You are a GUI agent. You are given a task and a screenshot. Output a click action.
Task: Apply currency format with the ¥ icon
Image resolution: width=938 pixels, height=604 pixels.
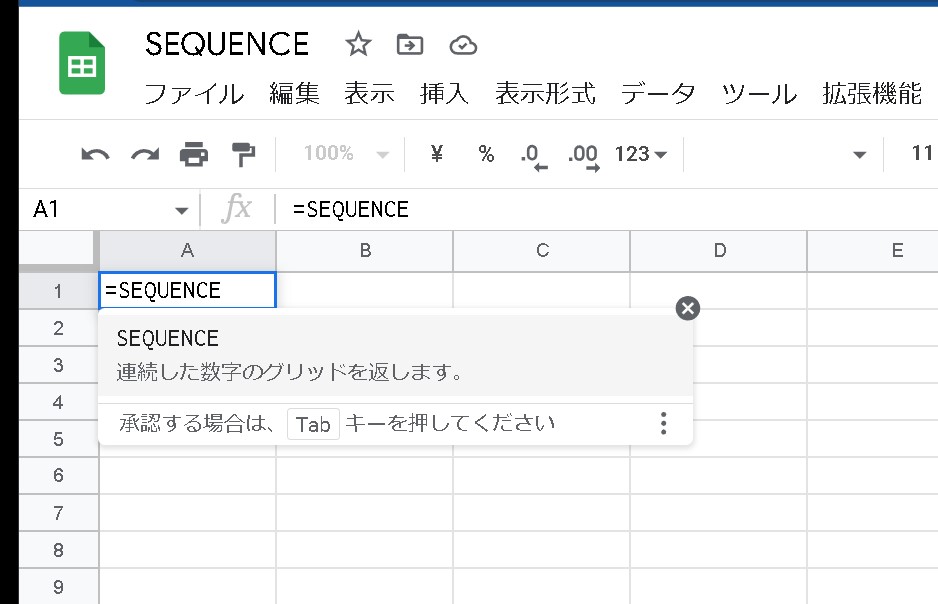click(435, 154)
